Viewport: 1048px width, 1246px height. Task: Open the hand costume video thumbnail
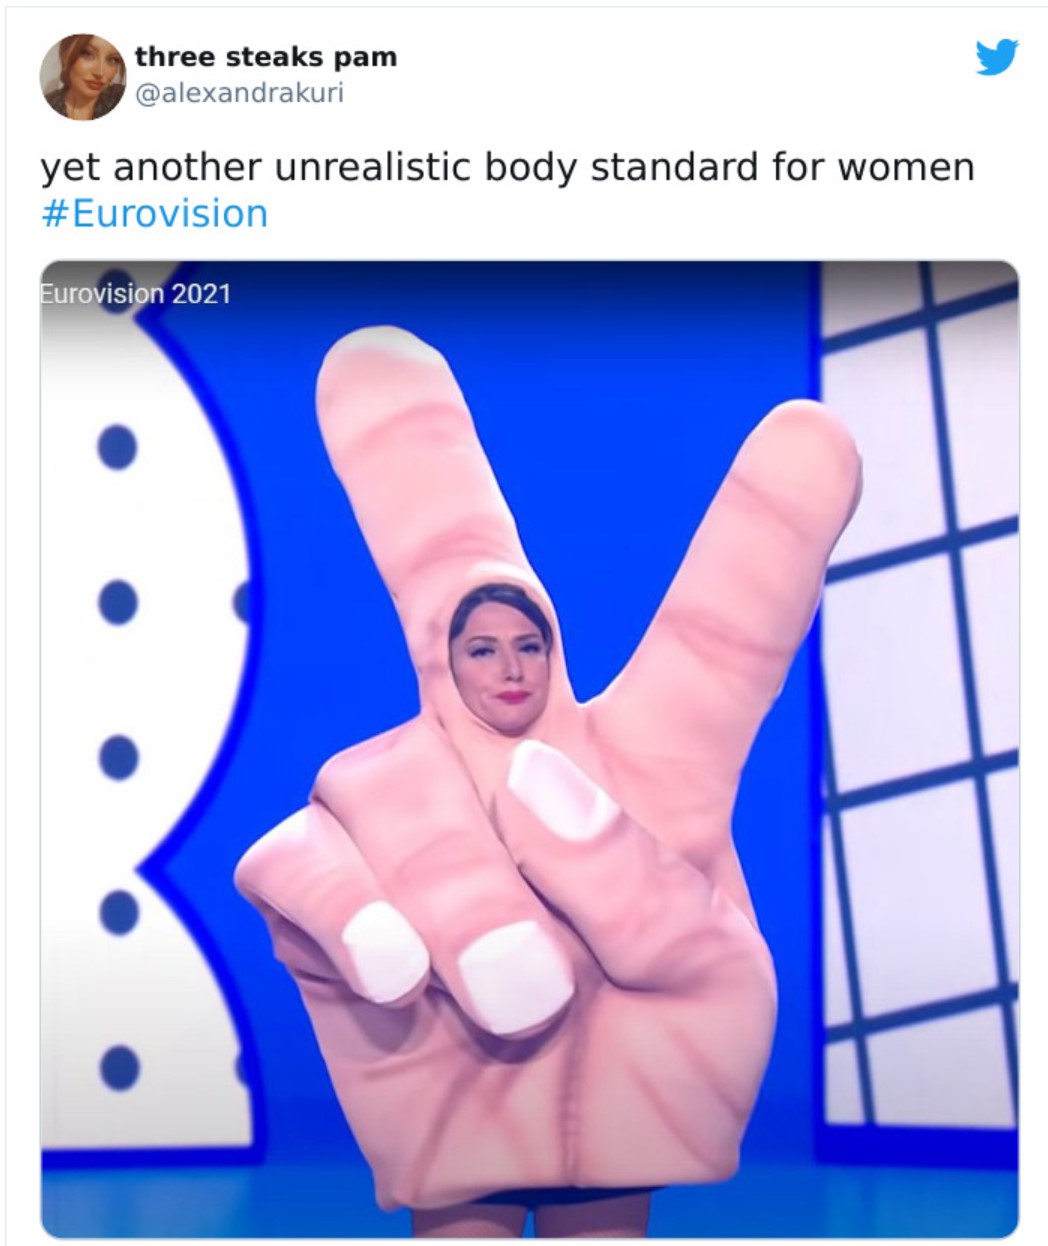pyautogui.click(x=529, y=749)
